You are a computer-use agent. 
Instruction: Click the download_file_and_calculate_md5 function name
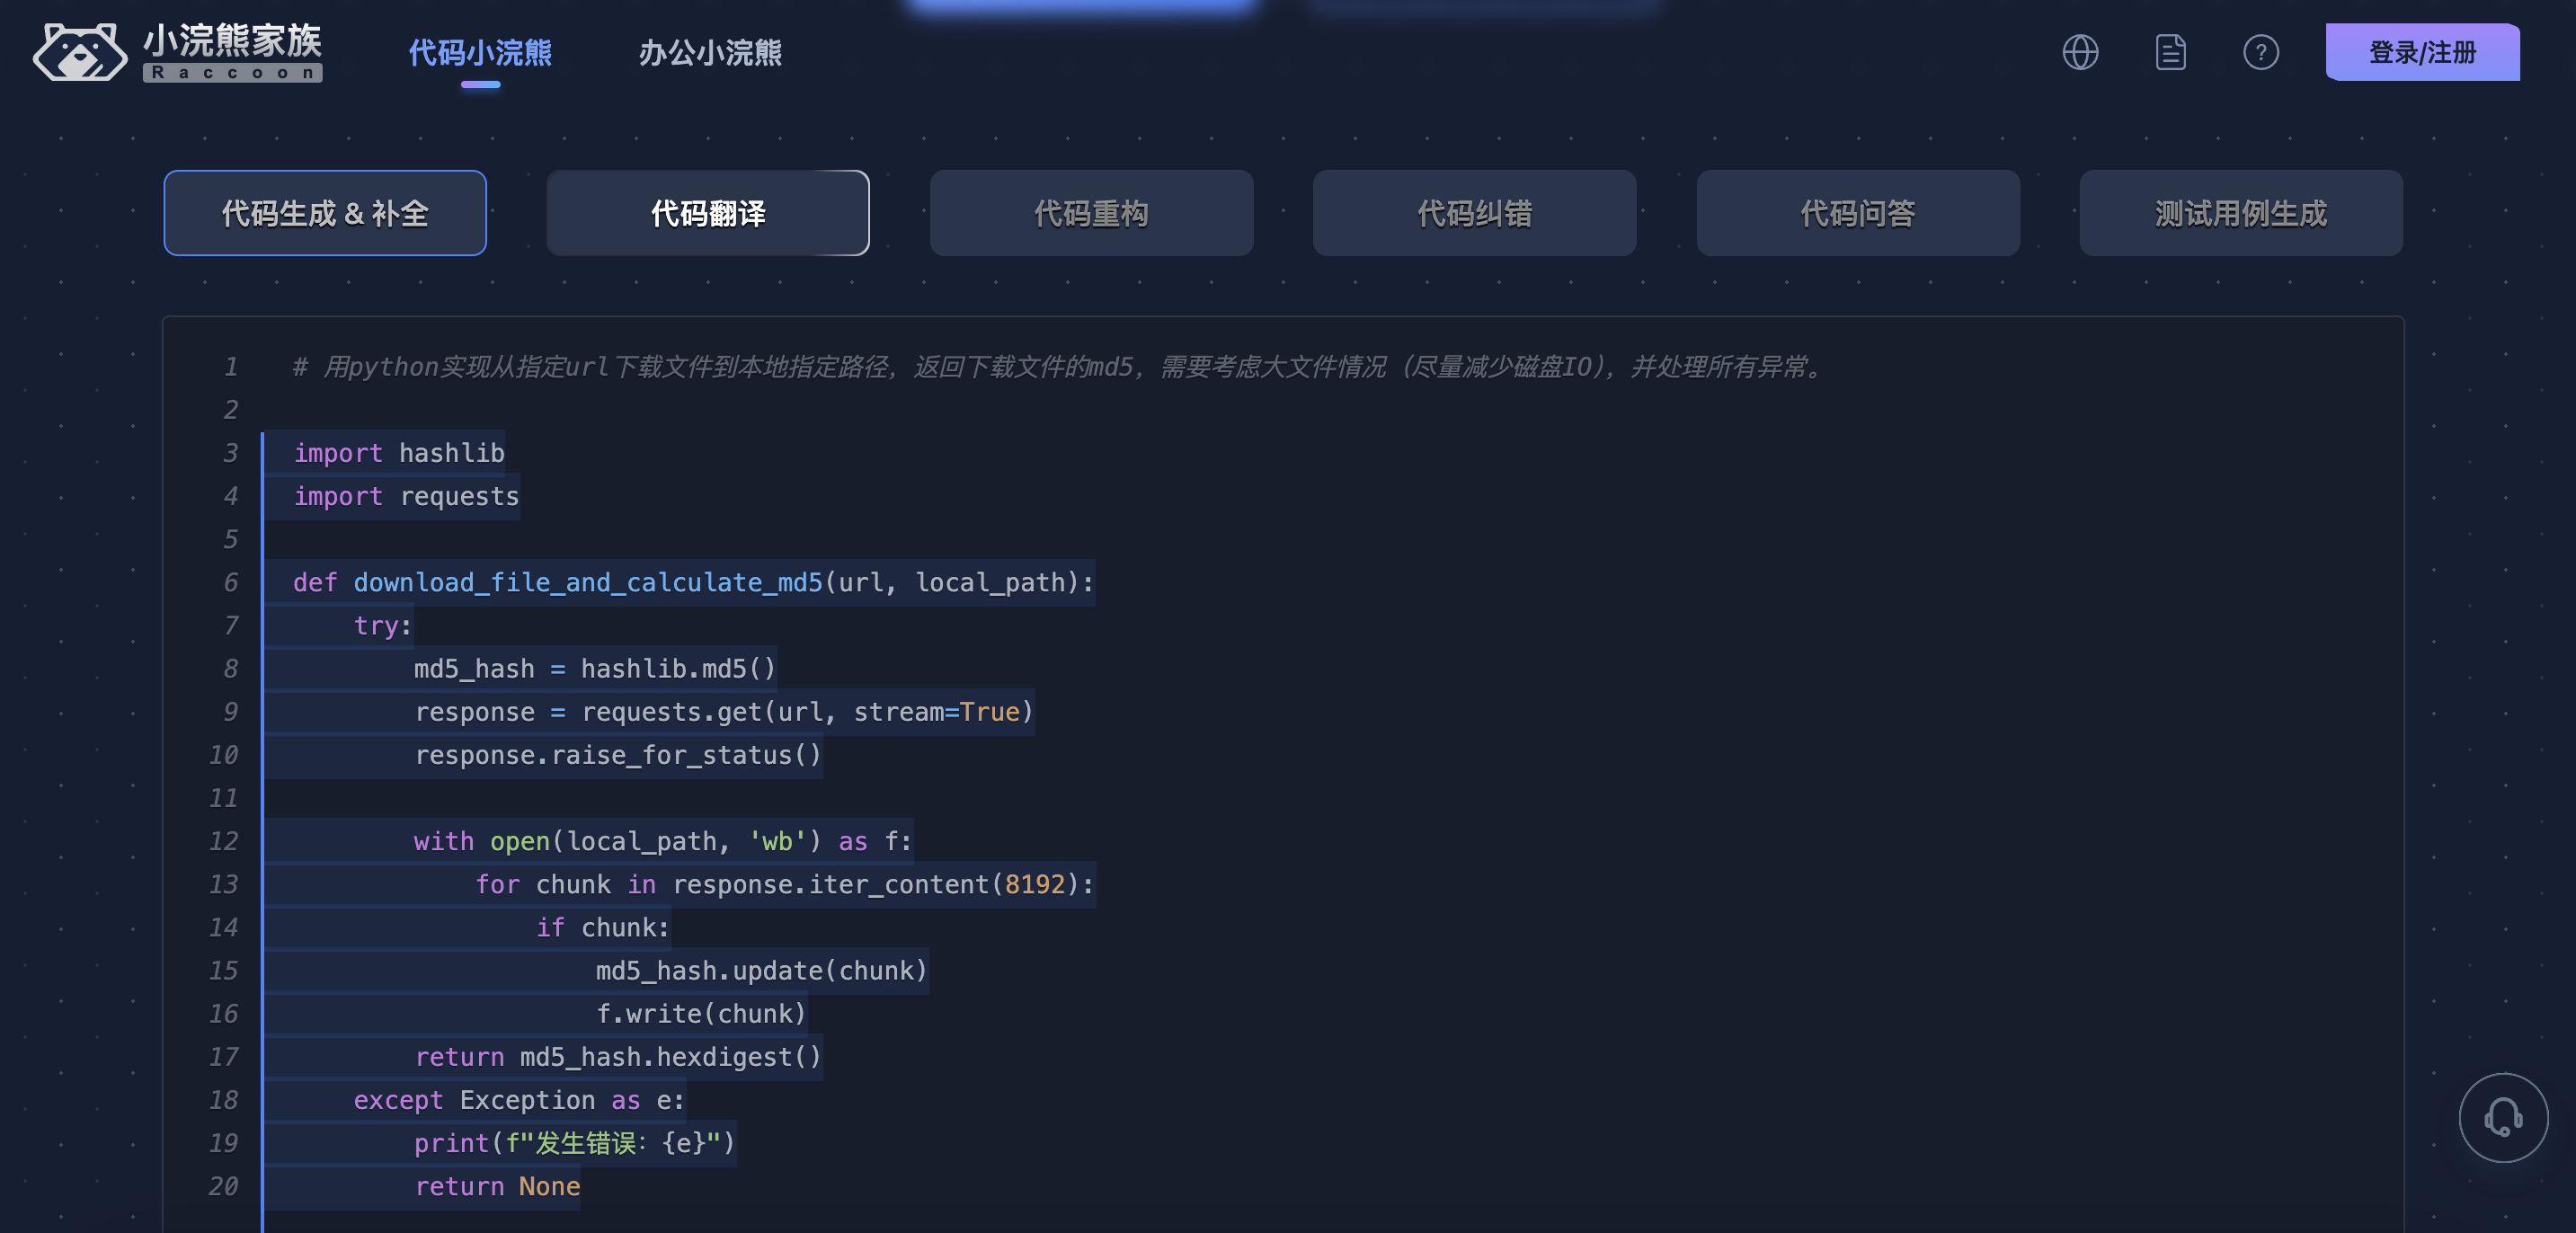click(x=587, y=582)
